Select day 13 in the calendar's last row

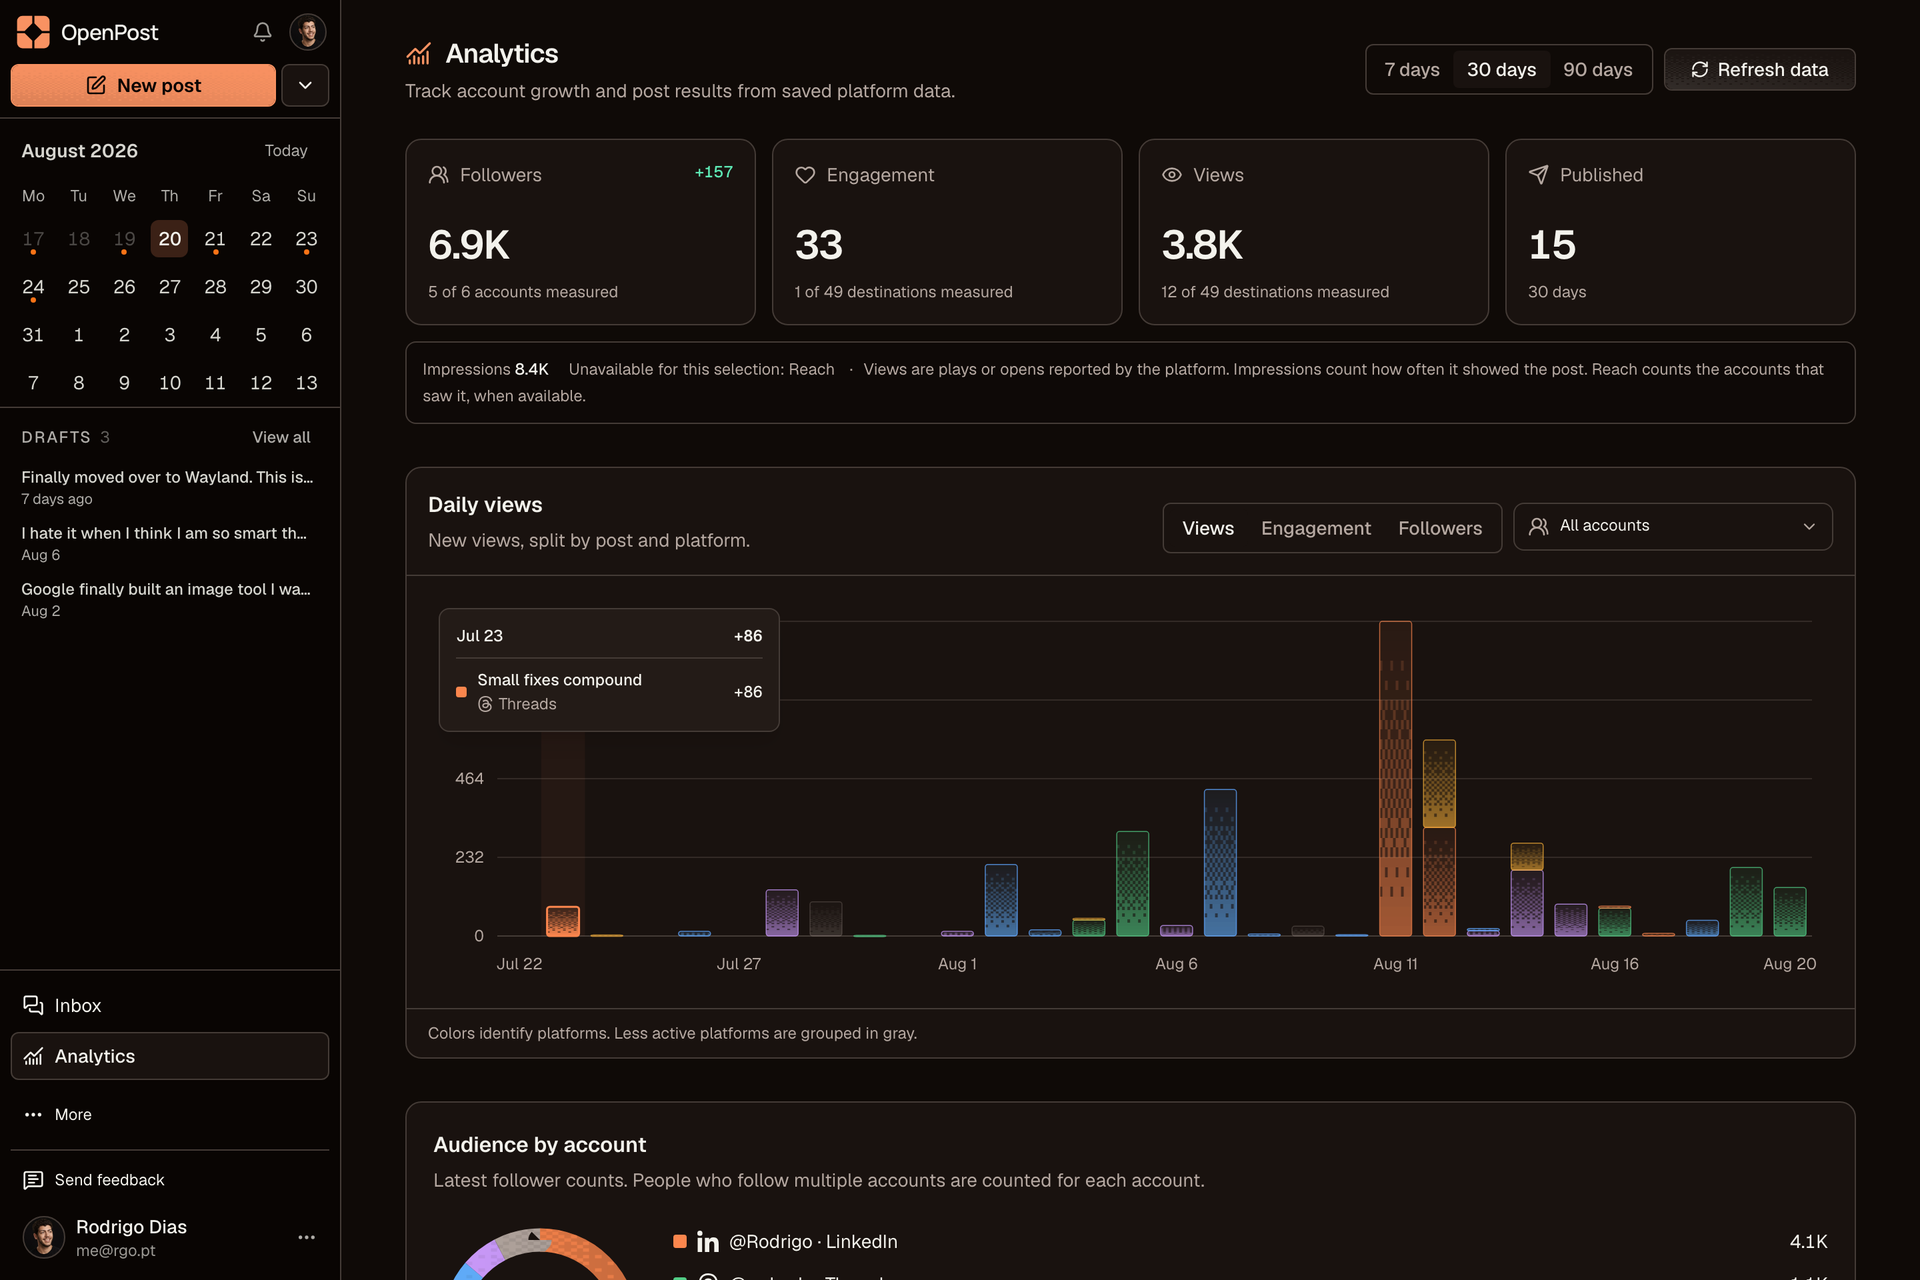pos(306,383)
